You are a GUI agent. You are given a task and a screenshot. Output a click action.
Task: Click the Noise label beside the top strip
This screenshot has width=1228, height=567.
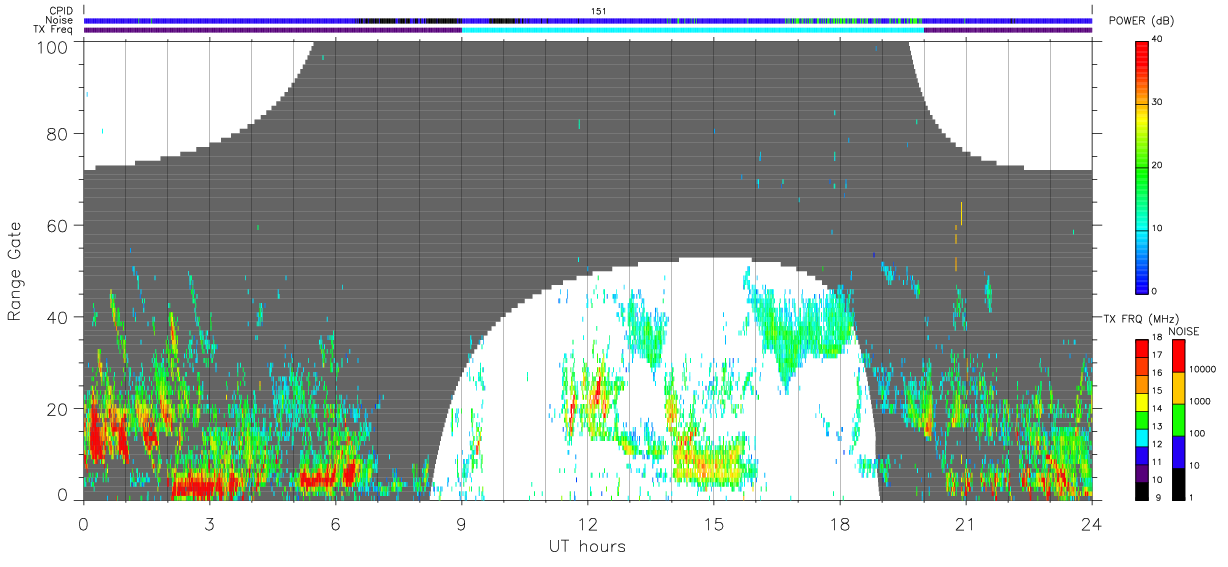(x=61, y=20)
